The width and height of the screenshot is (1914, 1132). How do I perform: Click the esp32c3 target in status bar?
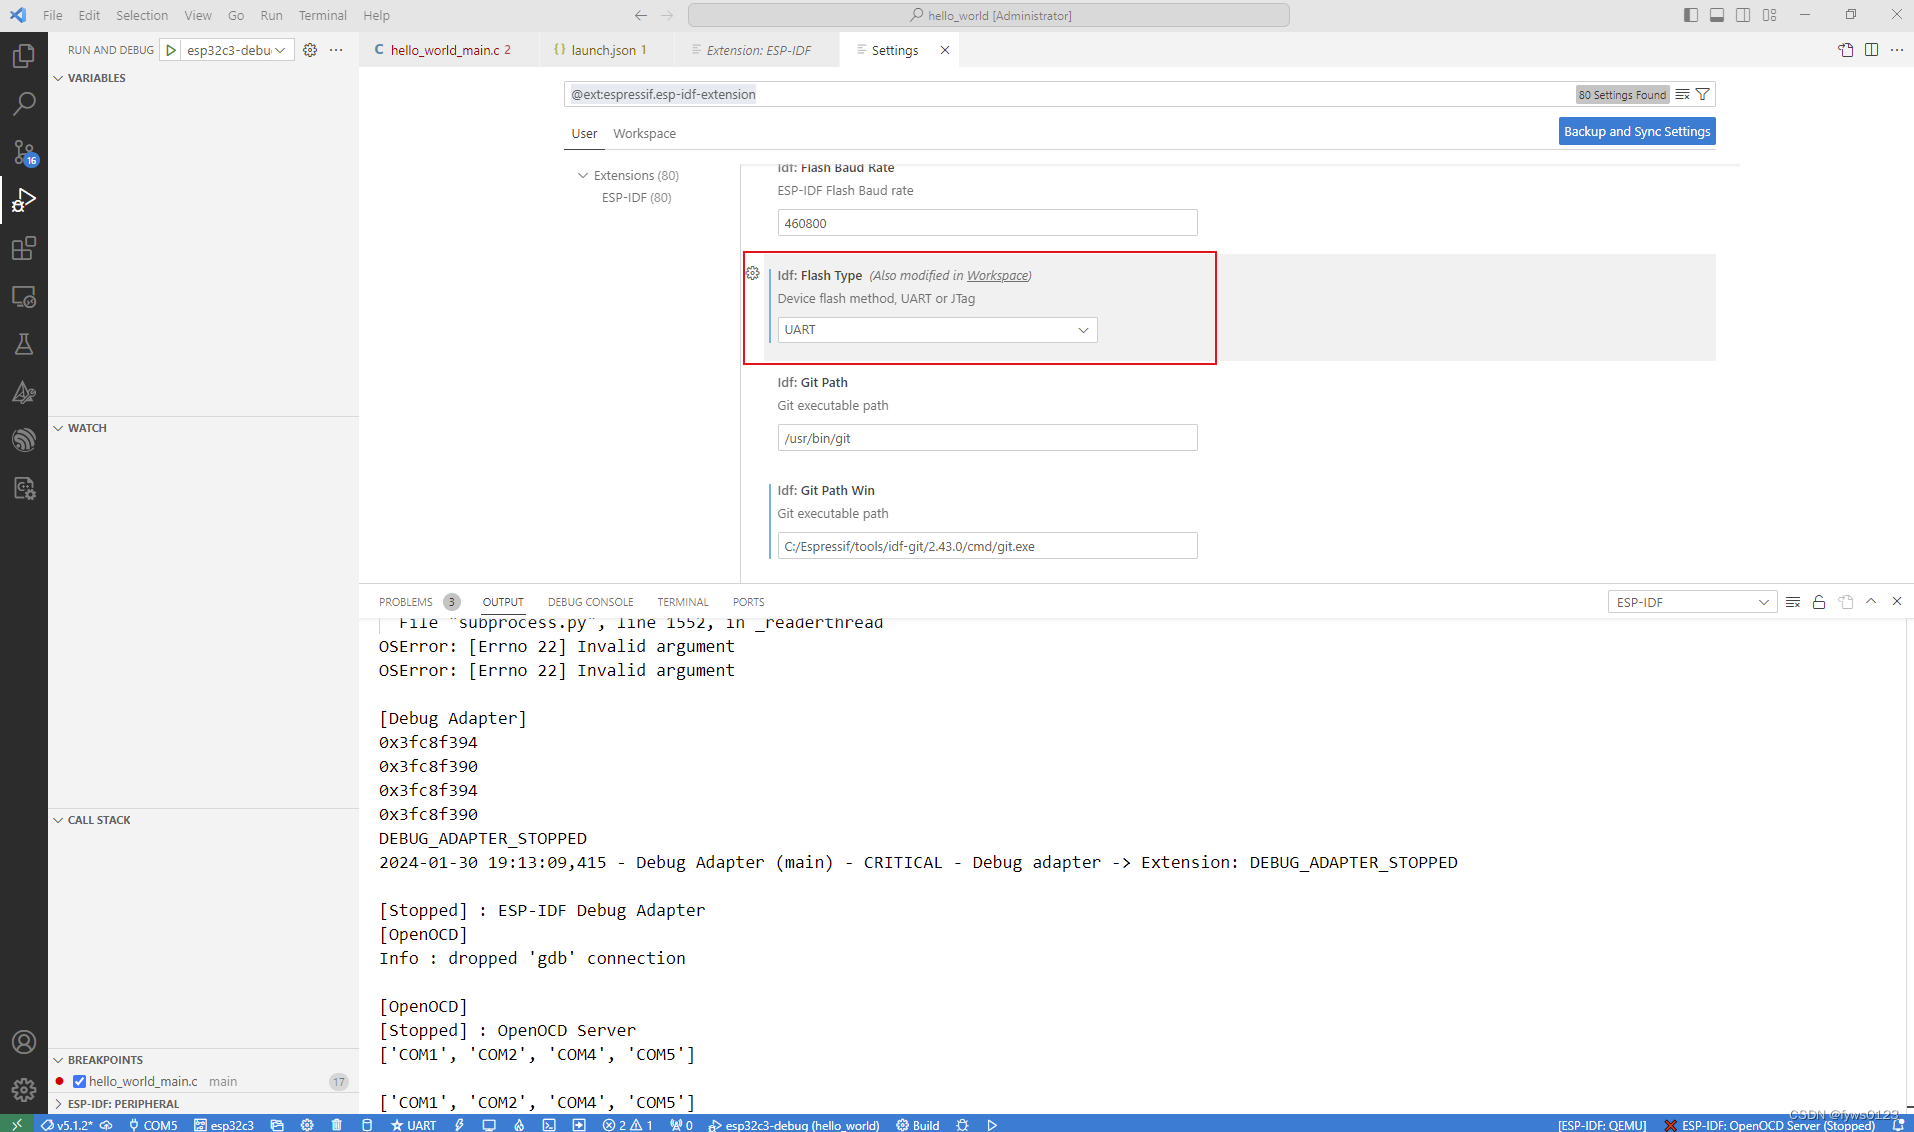[224, 1125]
